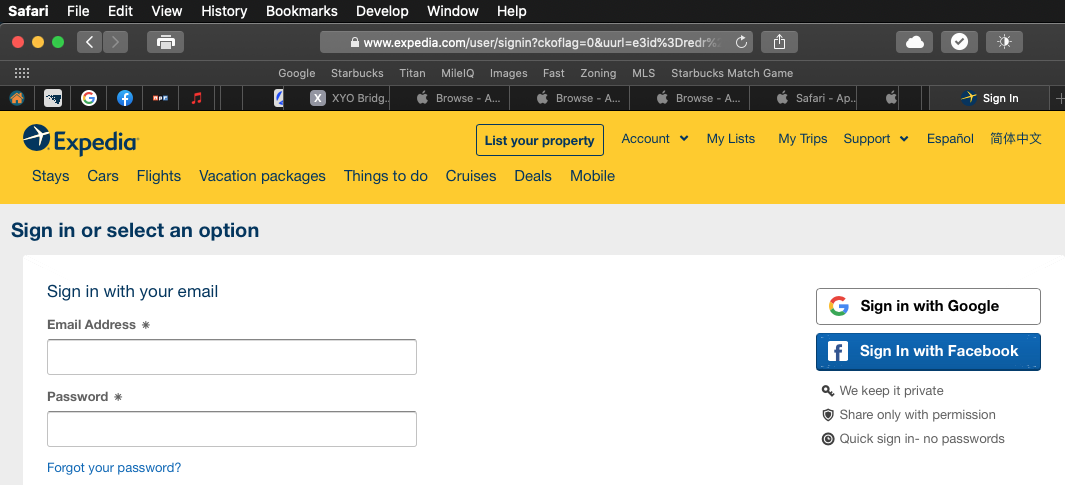Open the pinned home tab icon
Viewport: 1065px width, 485px height.
pos(17,98)
